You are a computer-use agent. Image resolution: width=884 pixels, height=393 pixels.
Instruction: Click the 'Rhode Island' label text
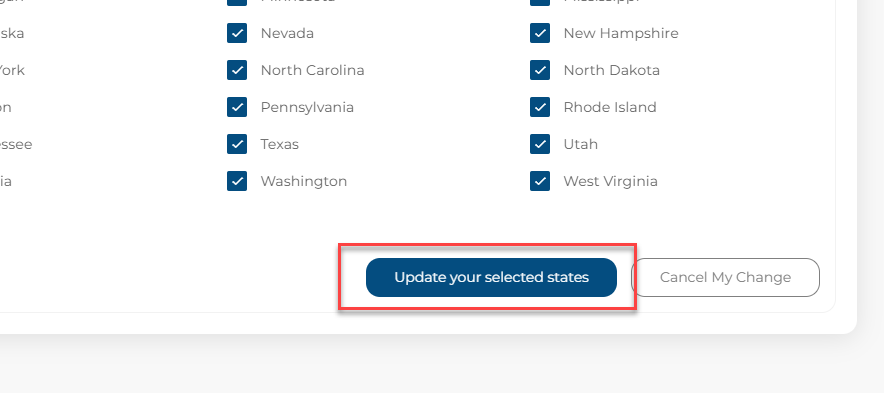click(x=610, y=107)
